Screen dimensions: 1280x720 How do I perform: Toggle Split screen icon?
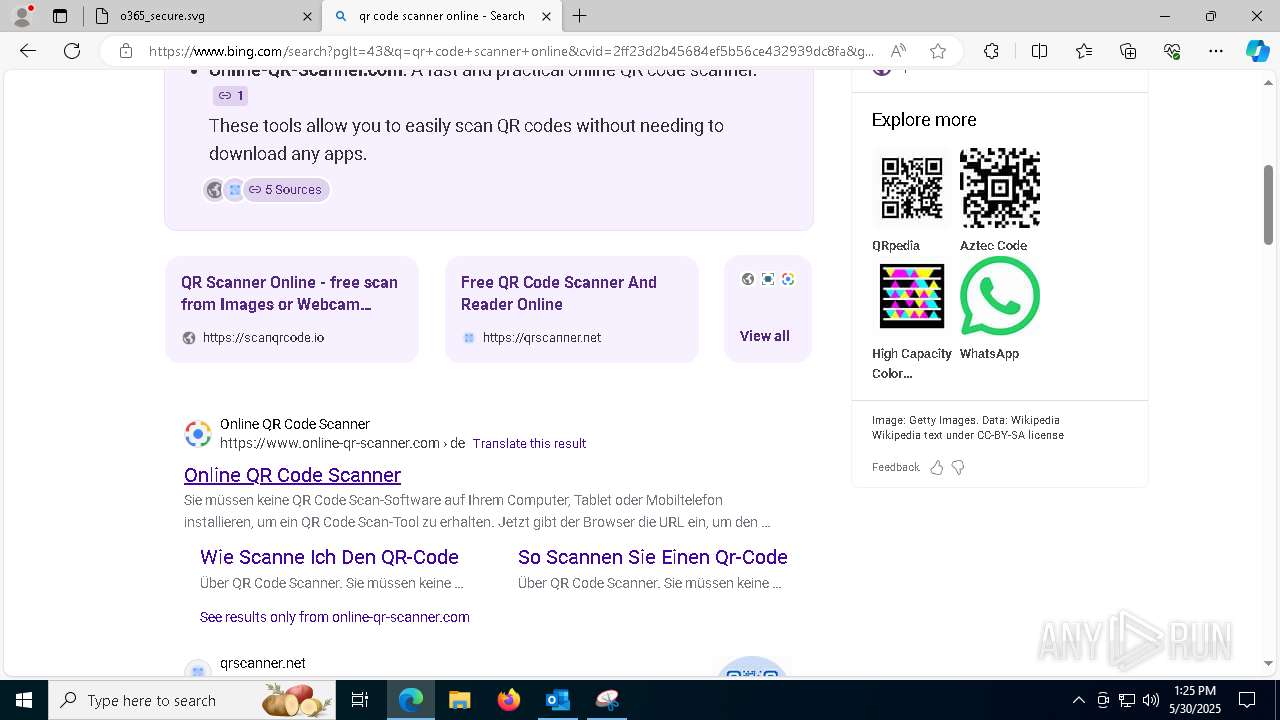click(x=1039, y=51)
